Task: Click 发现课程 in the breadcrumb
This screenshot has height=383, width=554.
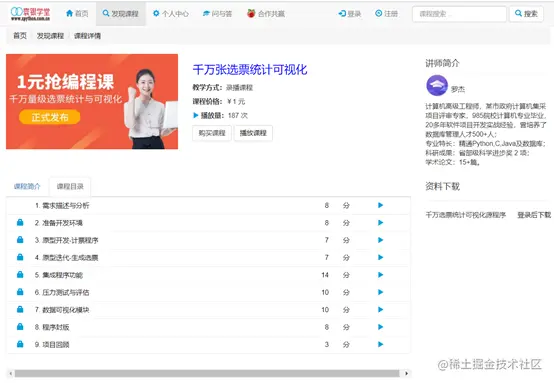Action: (50, 36)
